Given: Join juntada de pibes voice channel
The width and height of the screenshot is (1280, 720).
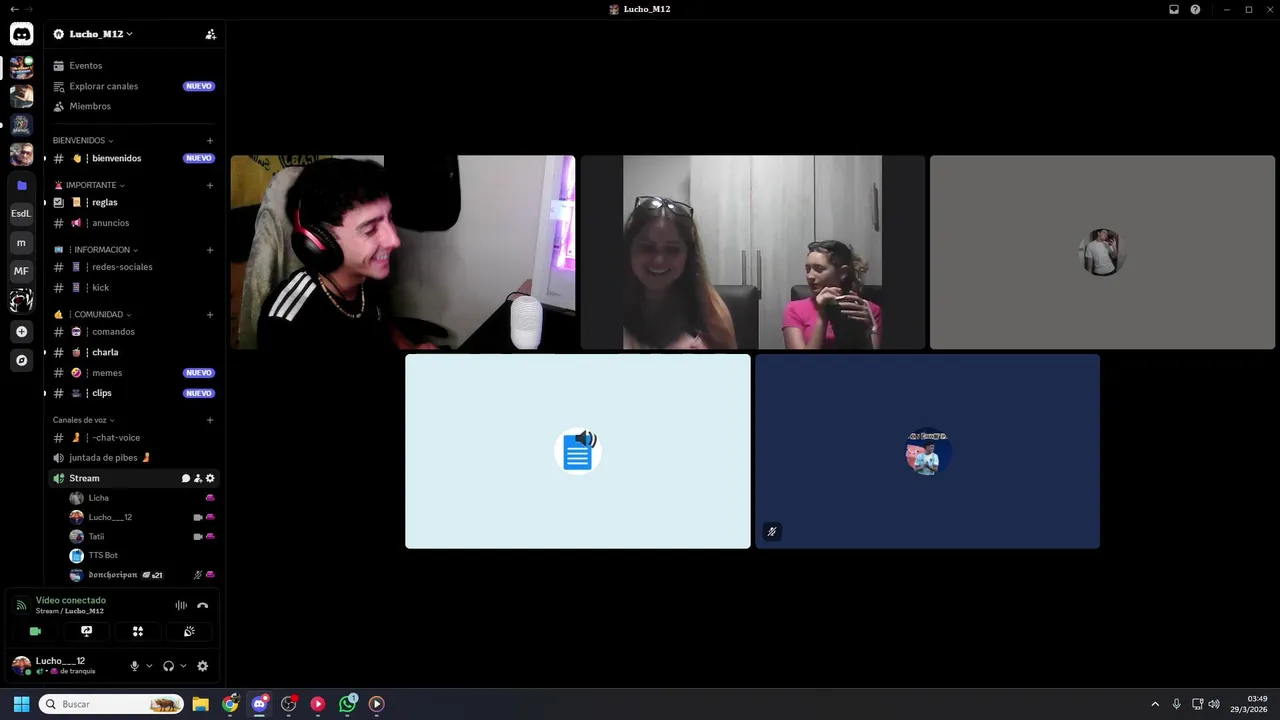Looking at the screenshot, I should coord(134,458).
